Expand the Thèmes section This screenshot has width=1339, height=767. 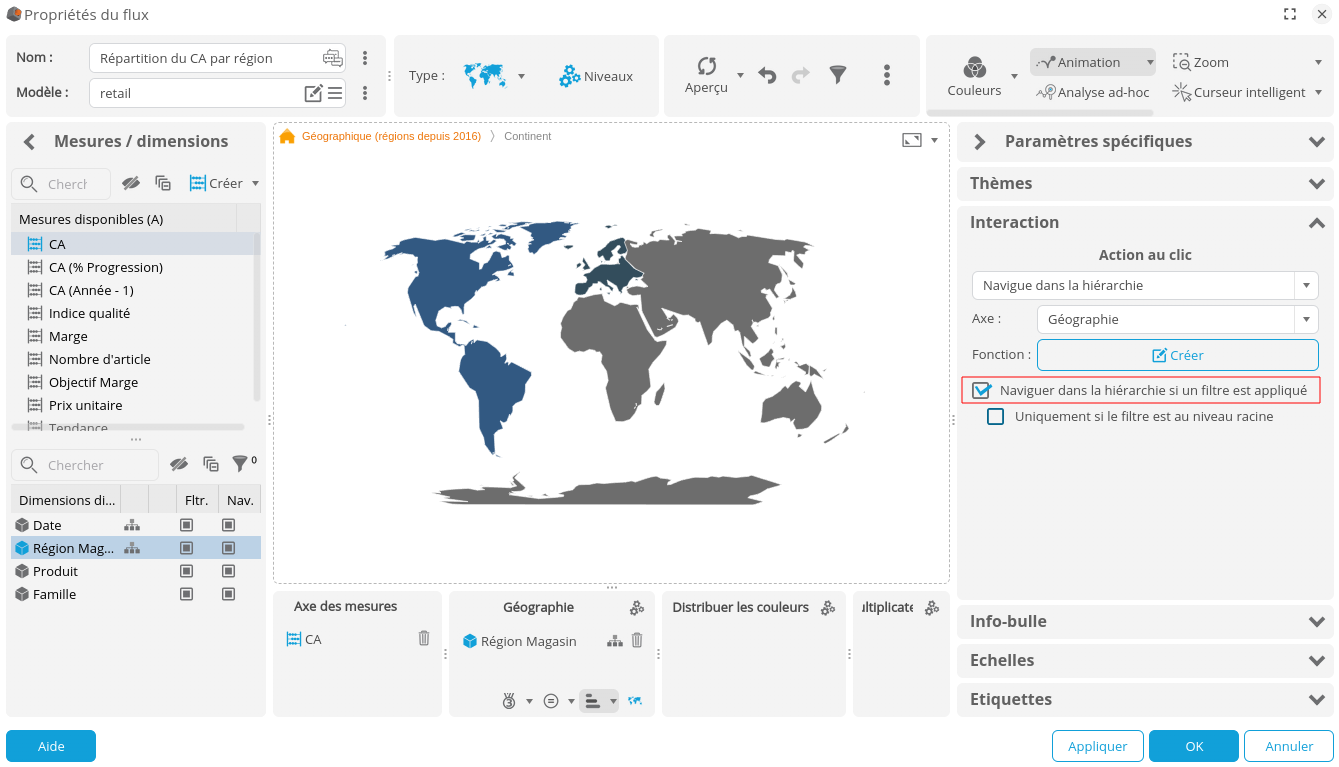(1316, 184)
